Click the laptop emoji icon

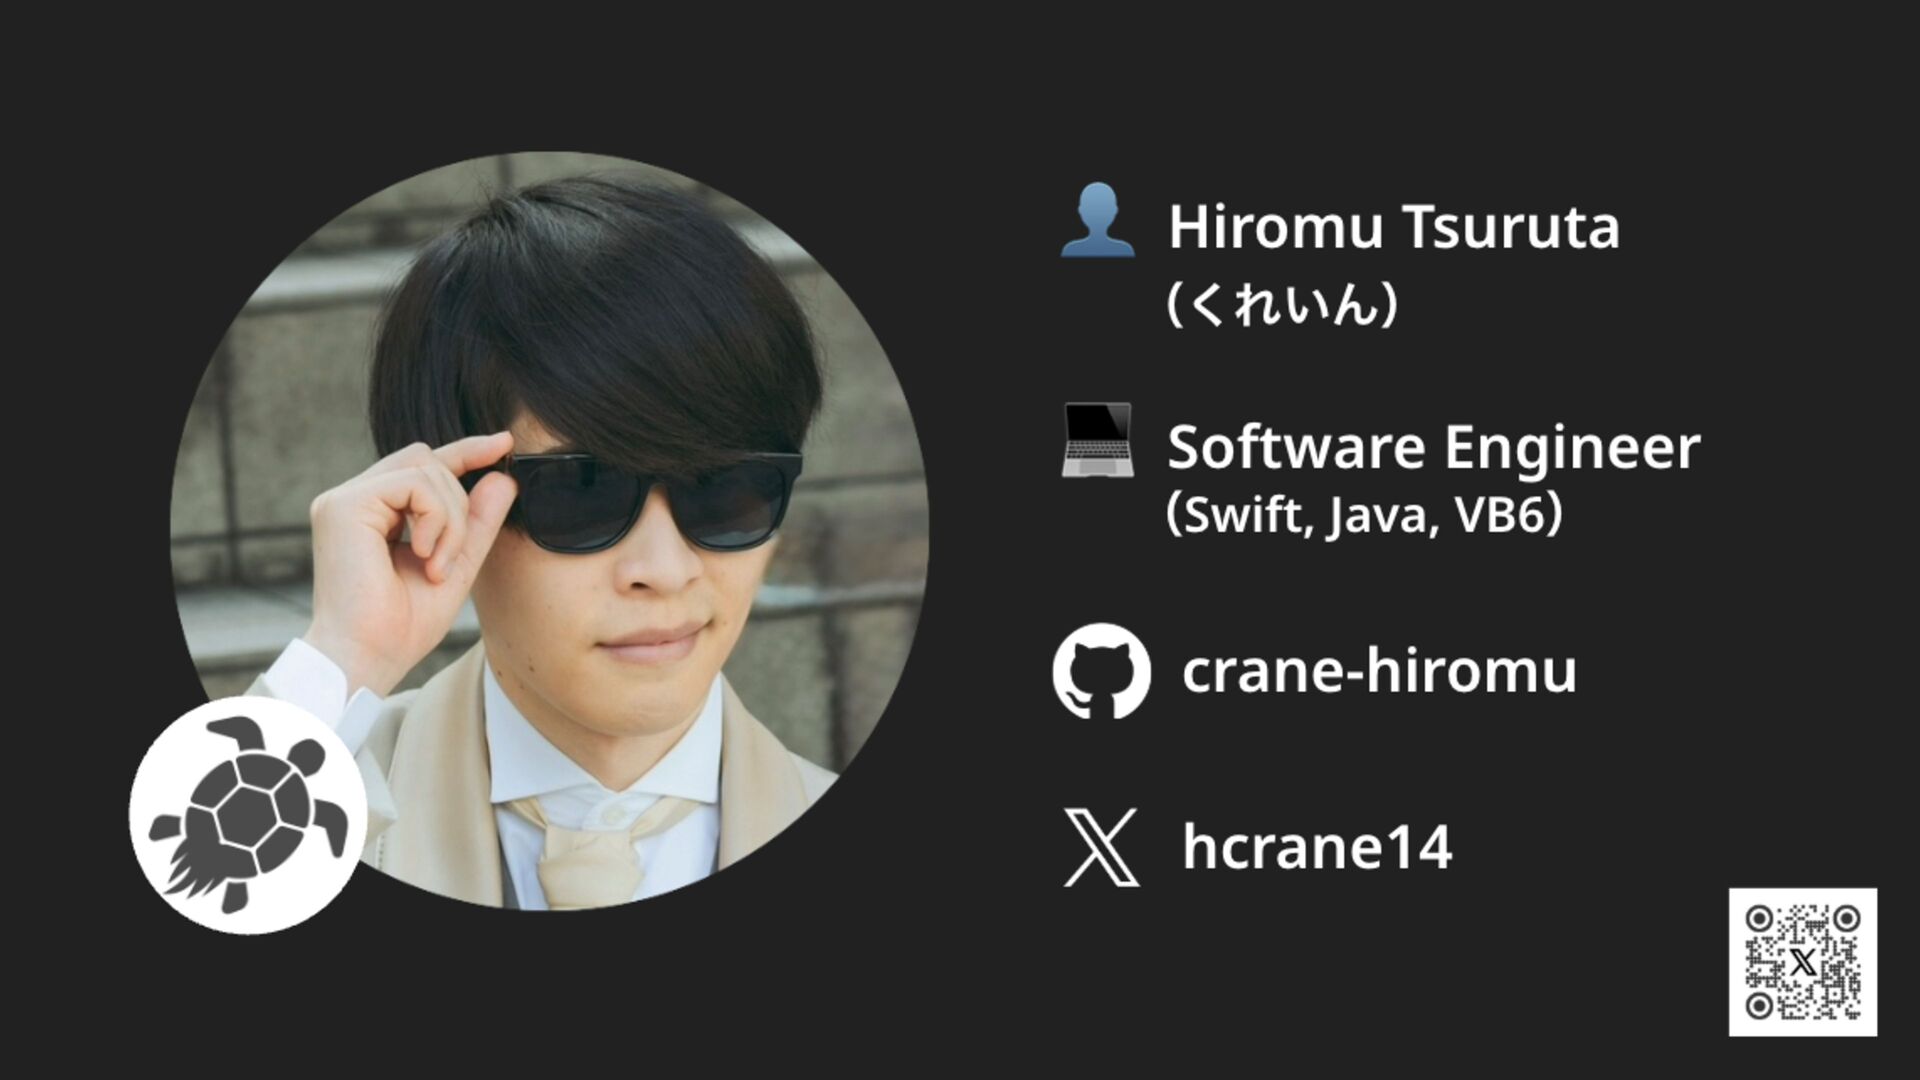[x=1097, y=440]
